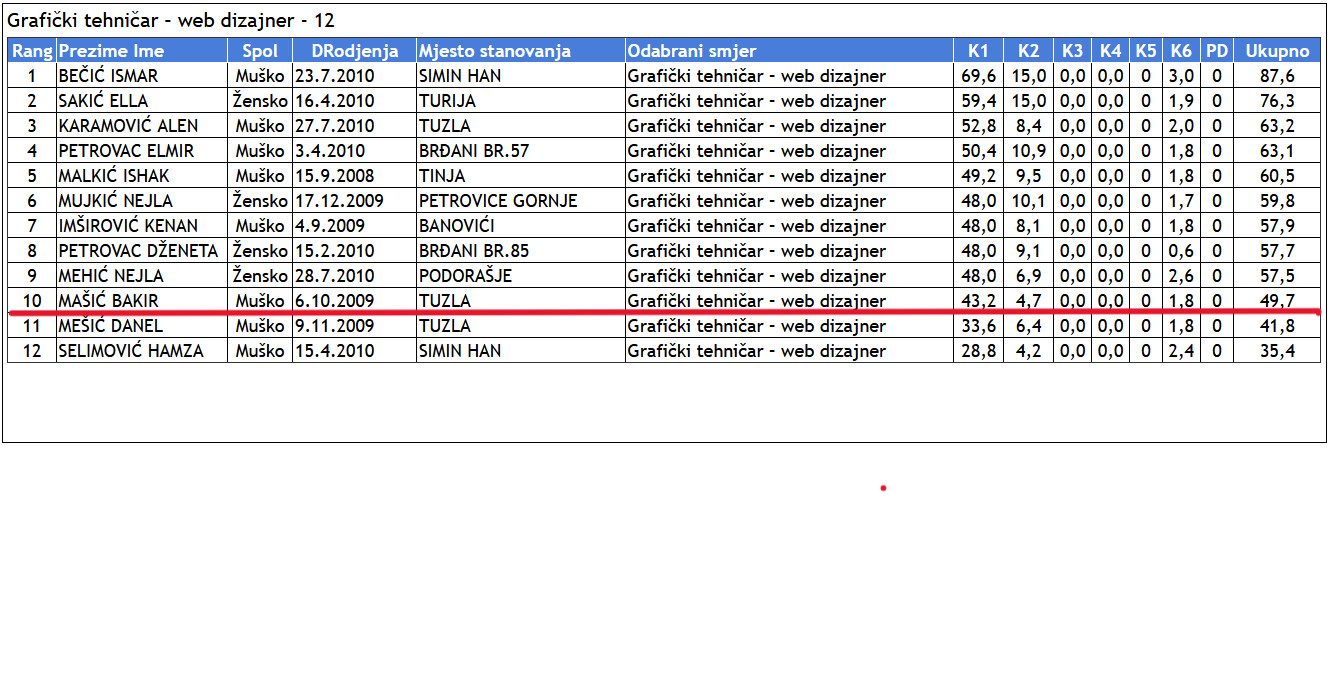The image size is (1336, 687).
Task: Click the Spol column header
Action: 259,51
